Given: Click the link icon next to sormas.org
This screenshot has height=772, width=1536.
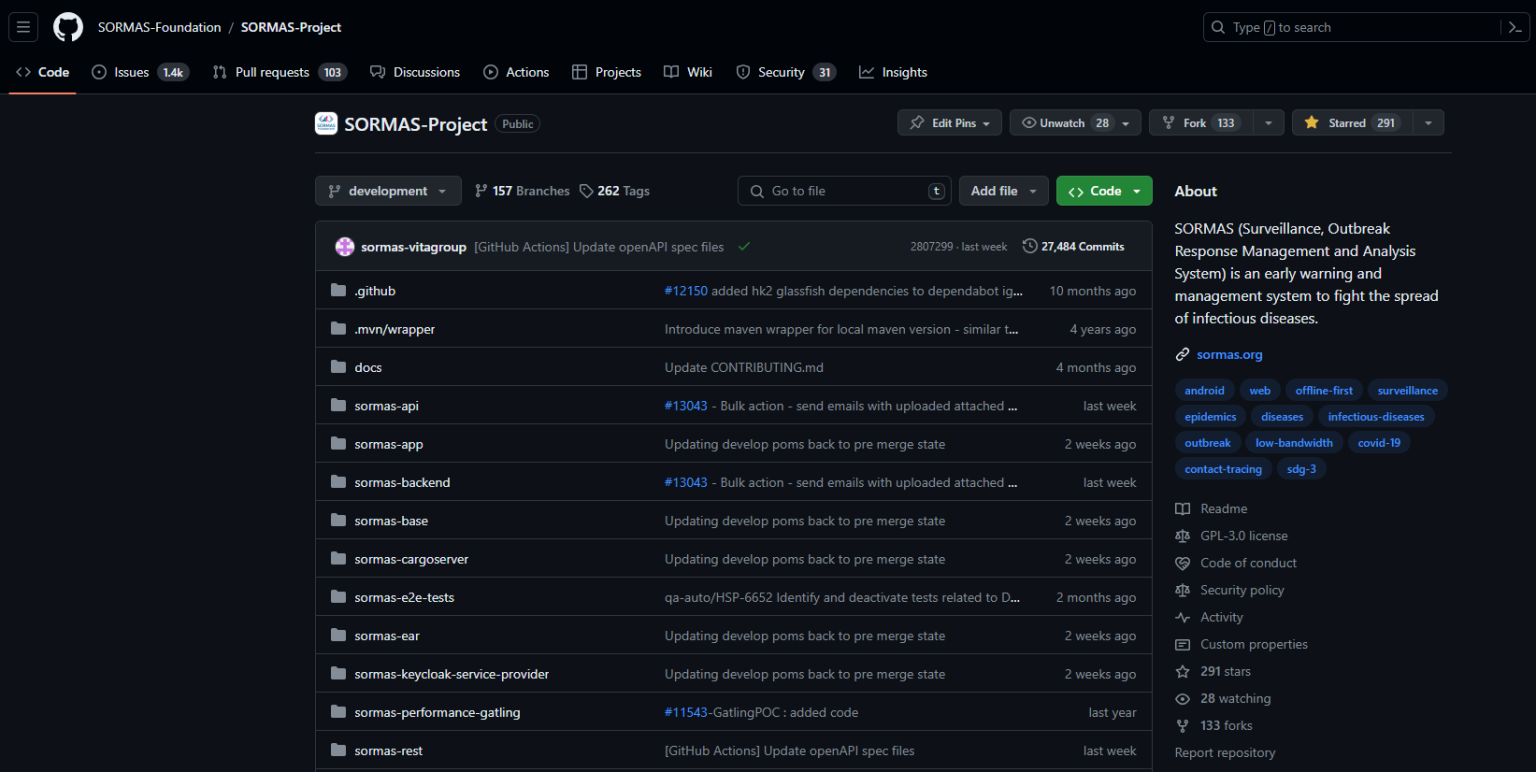Looking at the screenshot, I should click(x=1183, y=354).
